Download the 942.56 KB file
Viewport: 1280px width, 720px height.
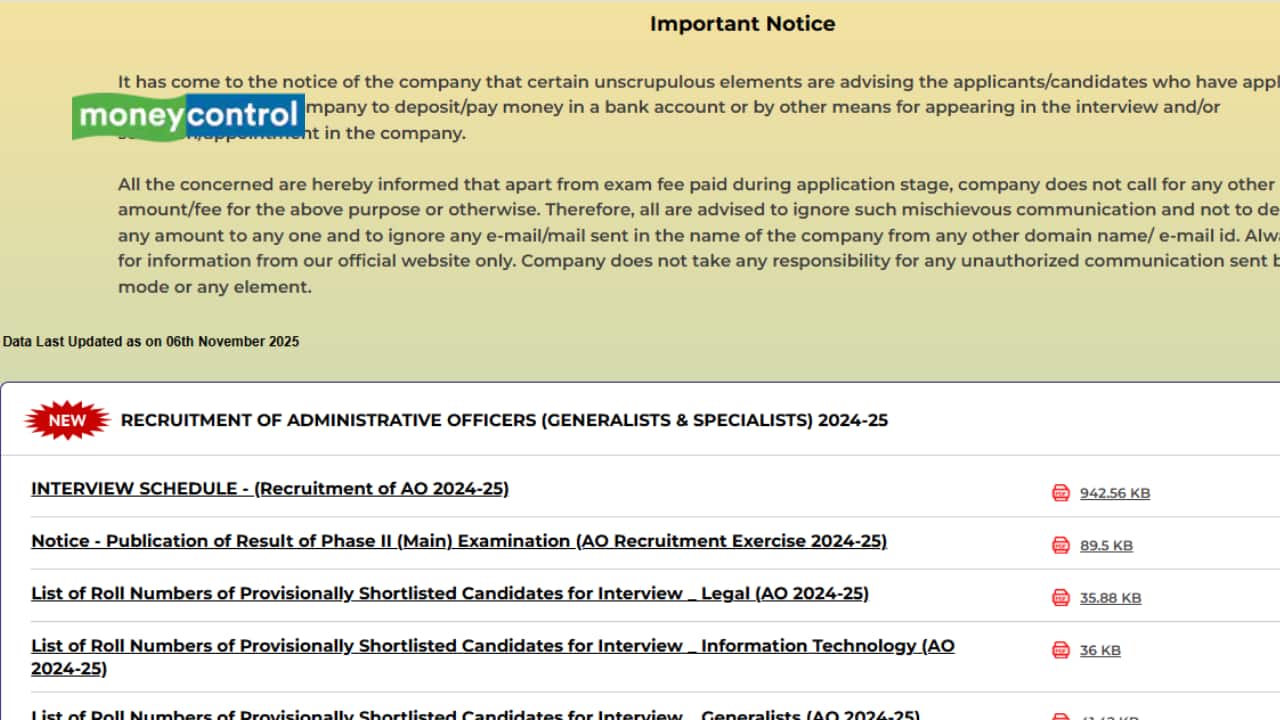click(x=1114, y=493)
